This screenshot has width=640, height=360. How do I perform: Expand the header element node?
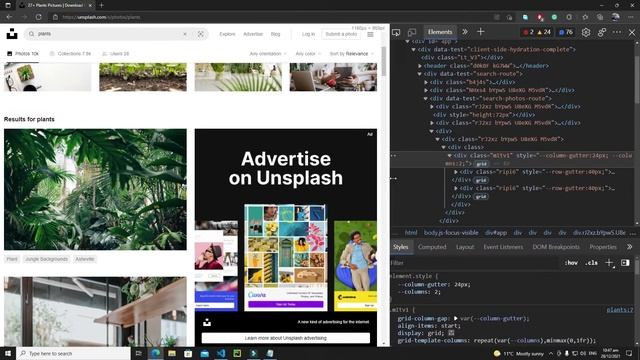(420, 66)
